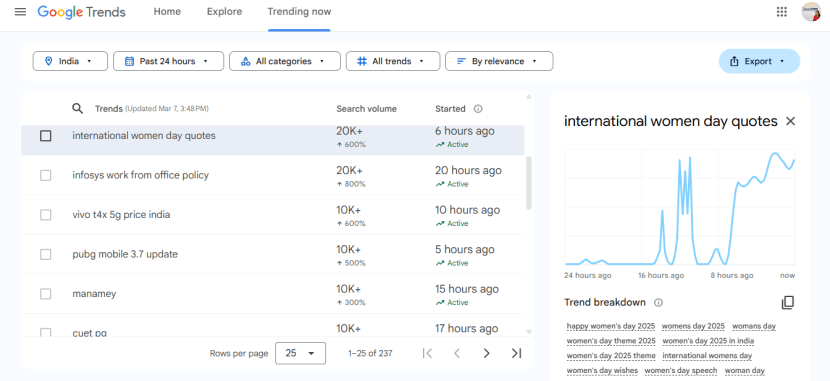This screenshot has height=381, width=830.
Task: Switch to the Explore tab
Action: [x=224, y=12]
